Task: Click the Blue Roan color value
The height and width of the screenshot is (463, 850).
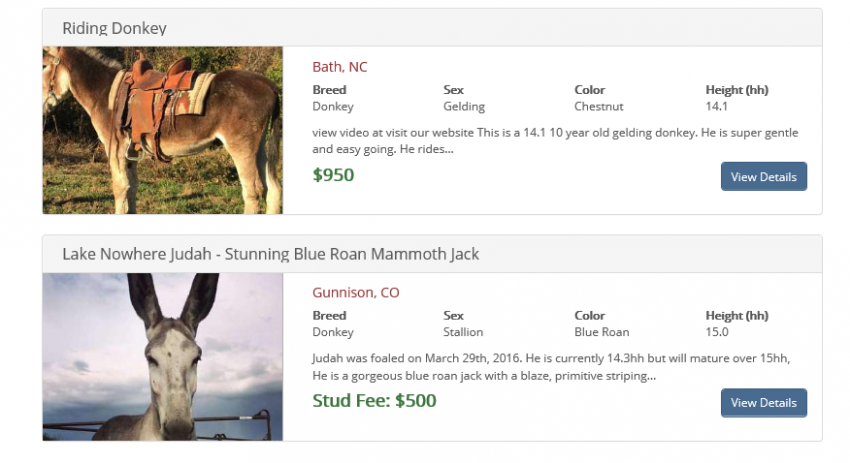Action: click(602, 332)
